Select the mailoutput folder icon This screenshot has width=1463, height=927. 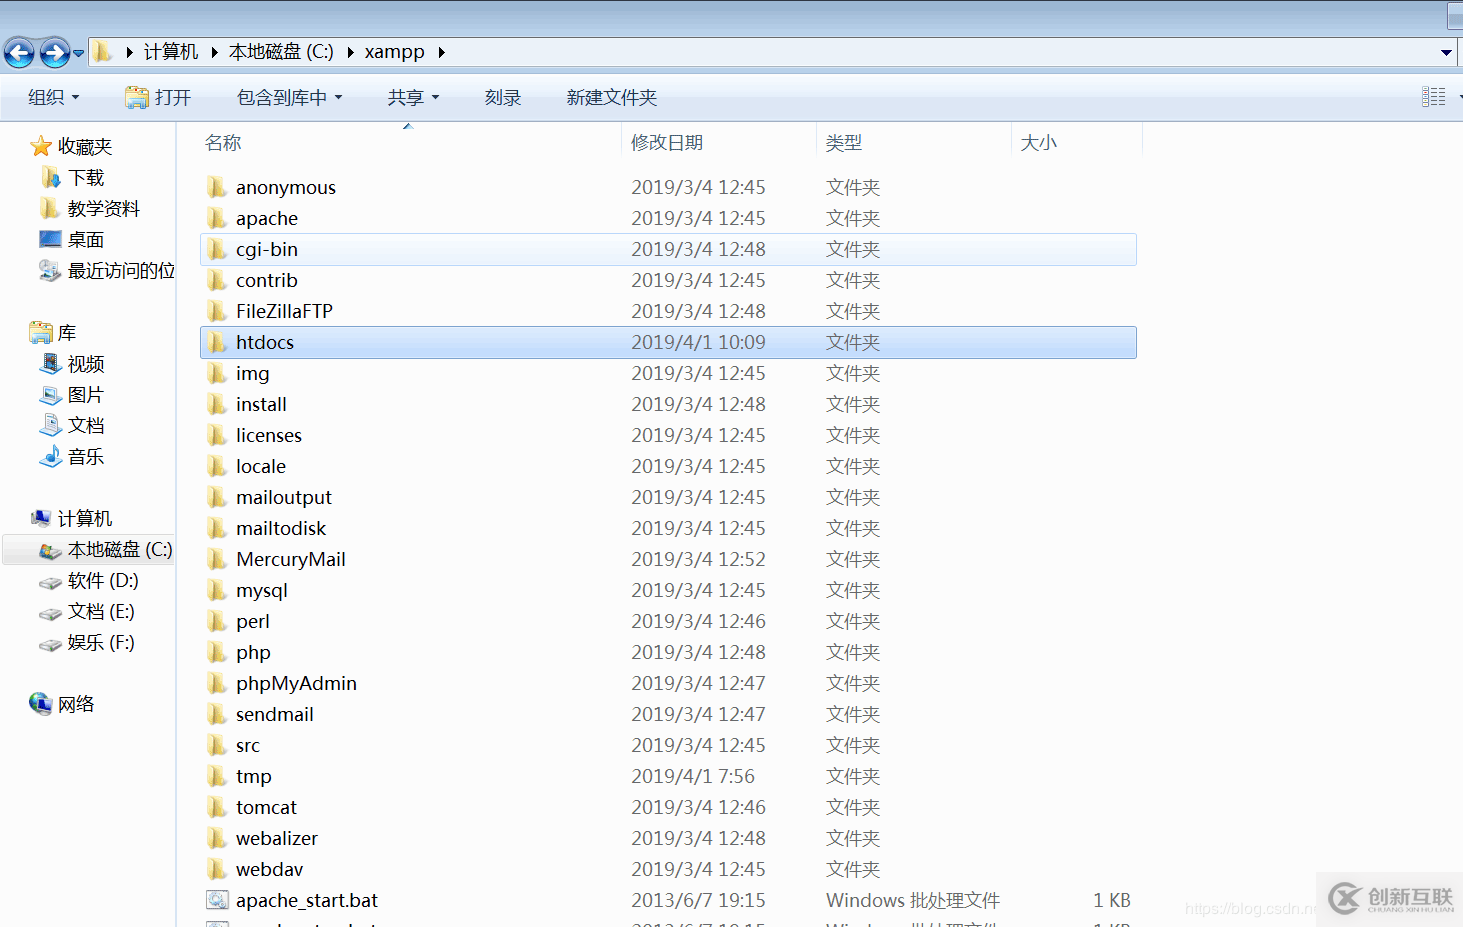[x=217, y=497]
